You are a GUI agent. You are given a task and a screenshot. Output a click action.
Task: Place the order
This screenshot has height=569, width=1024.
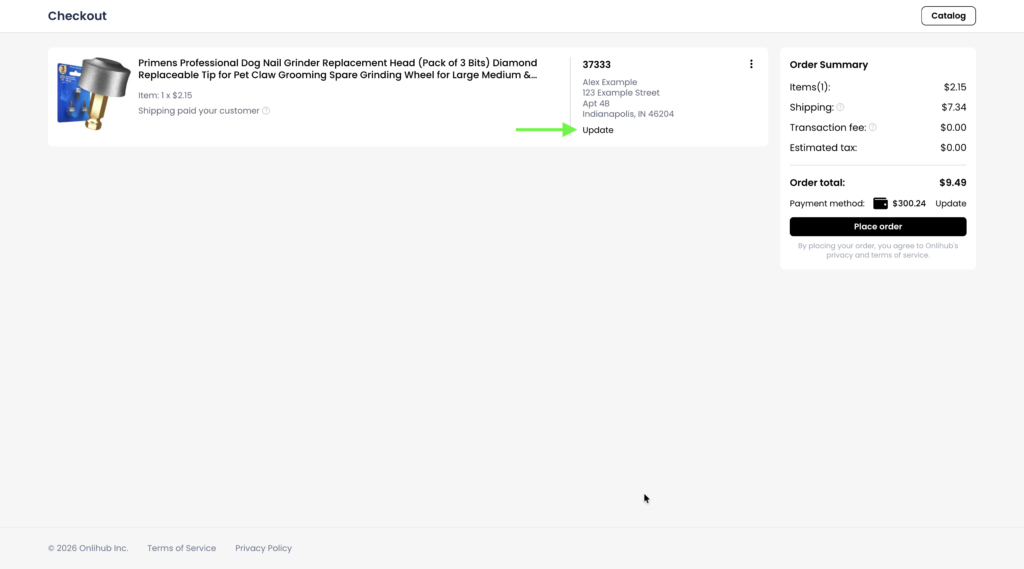[878, 227]
